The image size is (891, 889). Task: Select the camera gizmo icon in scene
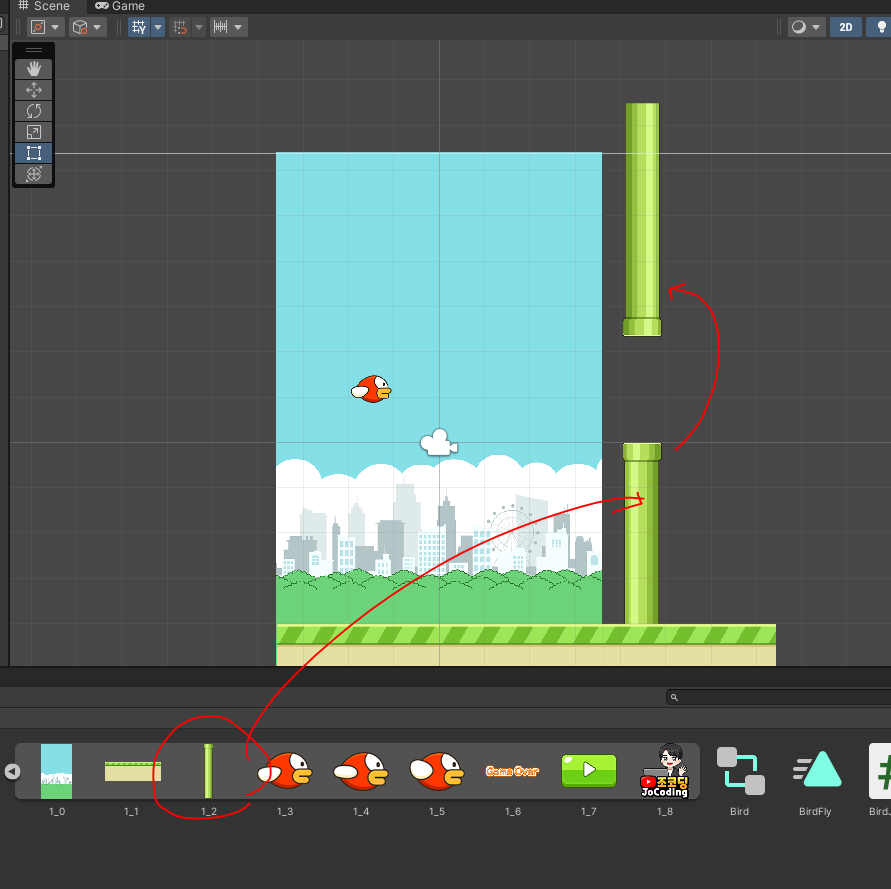(x=439, y=442)
